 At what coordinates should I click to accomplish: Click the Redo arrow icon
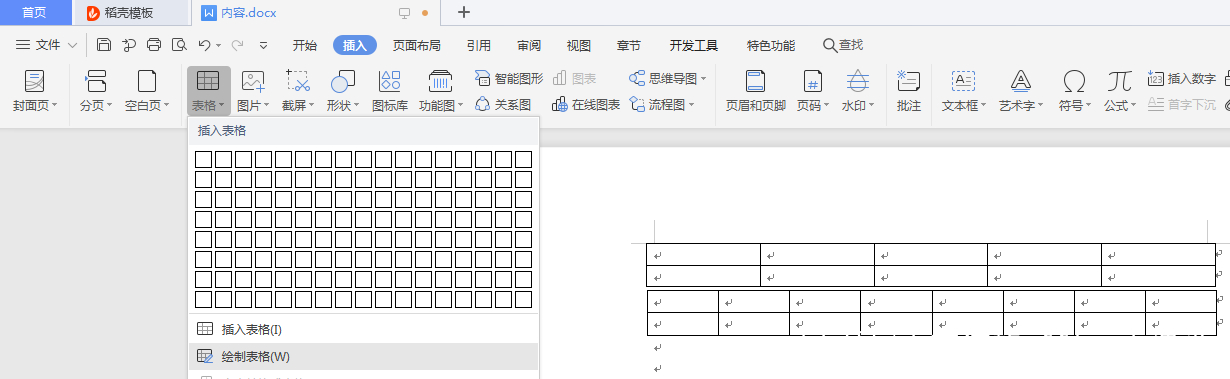[x=237, y=45]
